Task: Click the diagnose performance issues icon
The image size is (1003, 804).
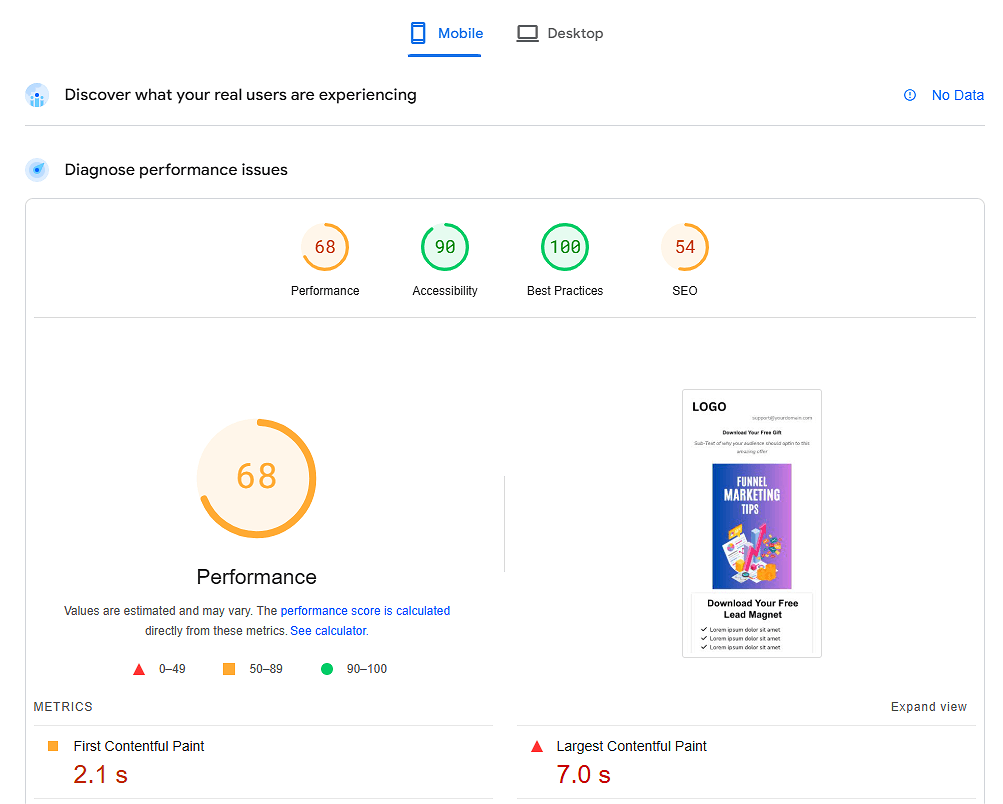Action: tap(37, 170)
